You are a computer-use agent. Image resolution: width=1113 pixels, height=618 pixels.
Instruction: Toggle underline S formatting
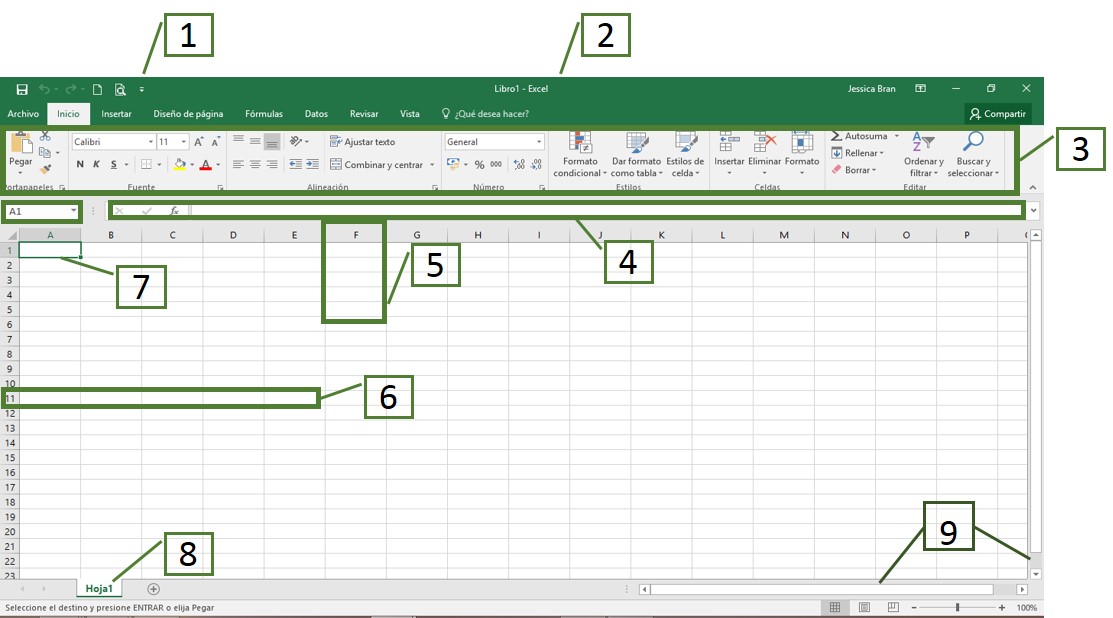(114, 165)
